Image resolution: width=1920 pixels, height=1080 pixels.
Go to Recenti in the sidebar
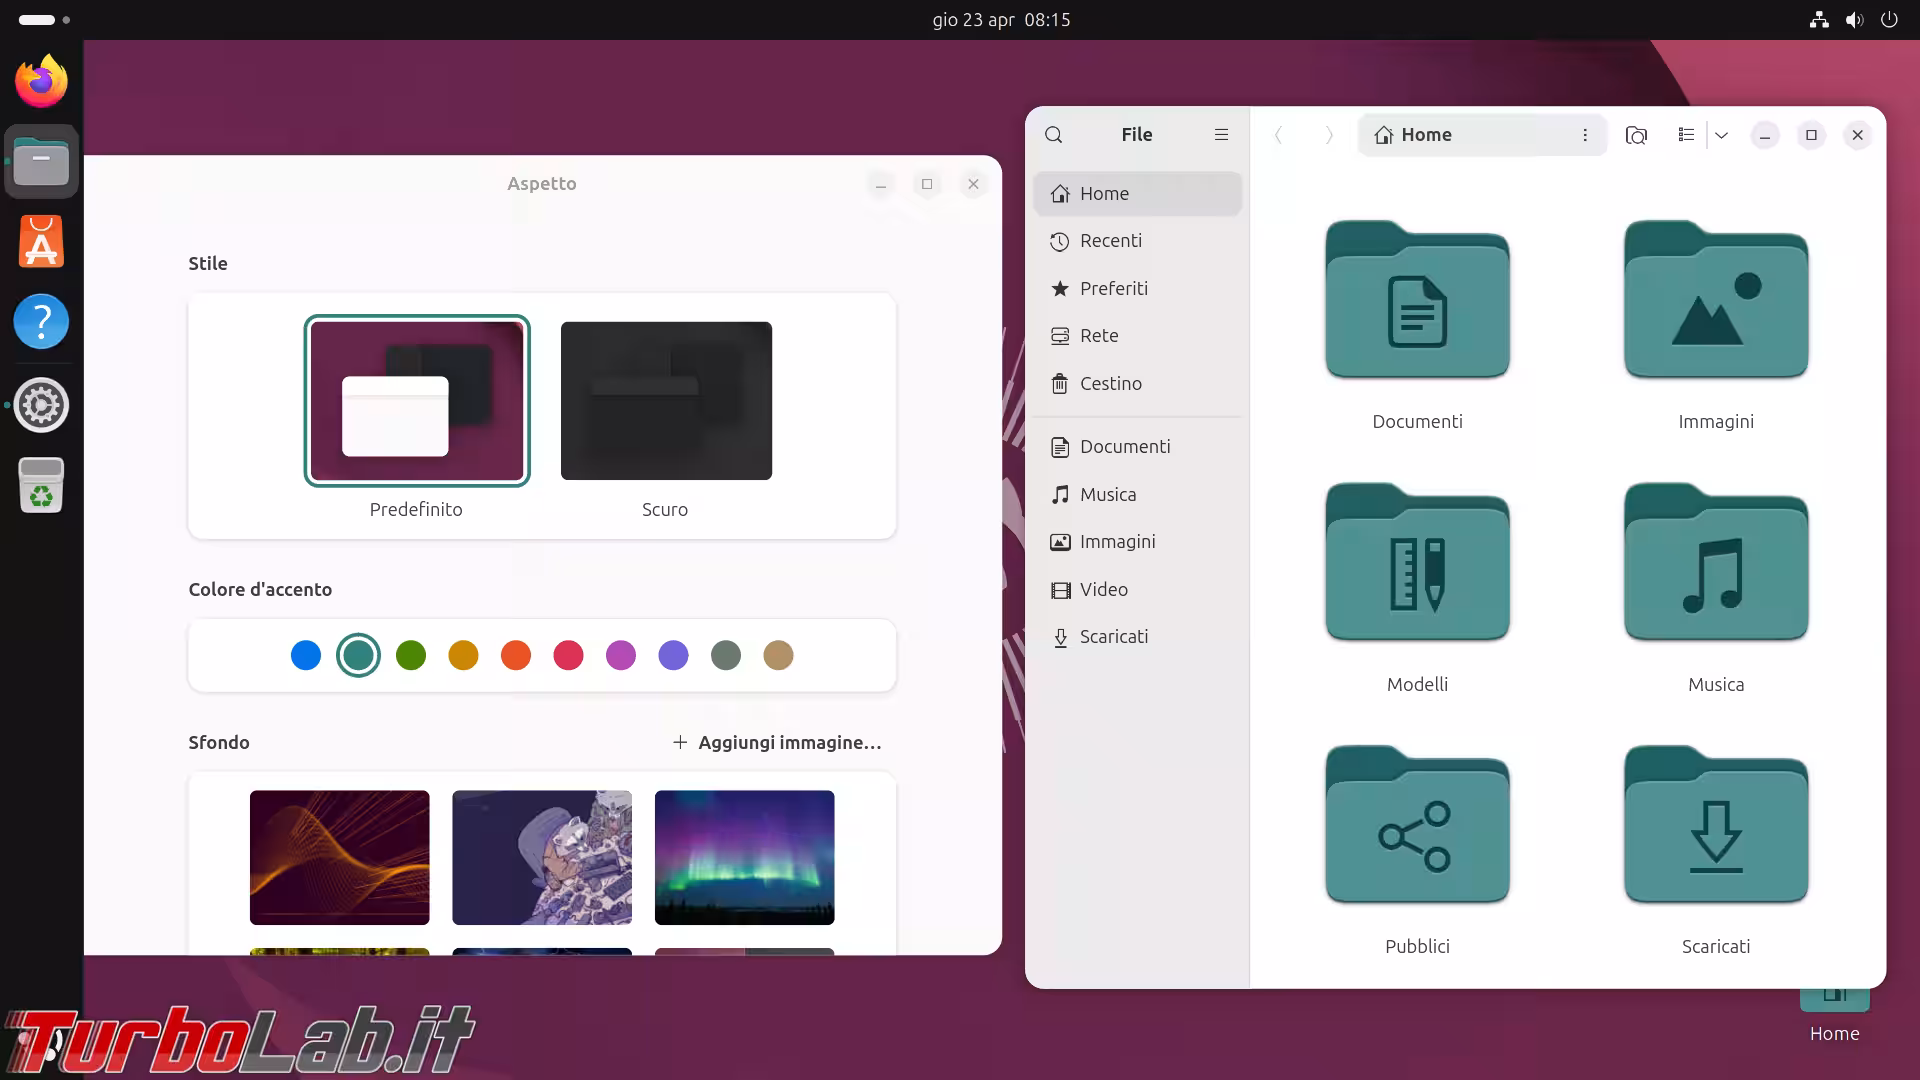coord(1110,241)
